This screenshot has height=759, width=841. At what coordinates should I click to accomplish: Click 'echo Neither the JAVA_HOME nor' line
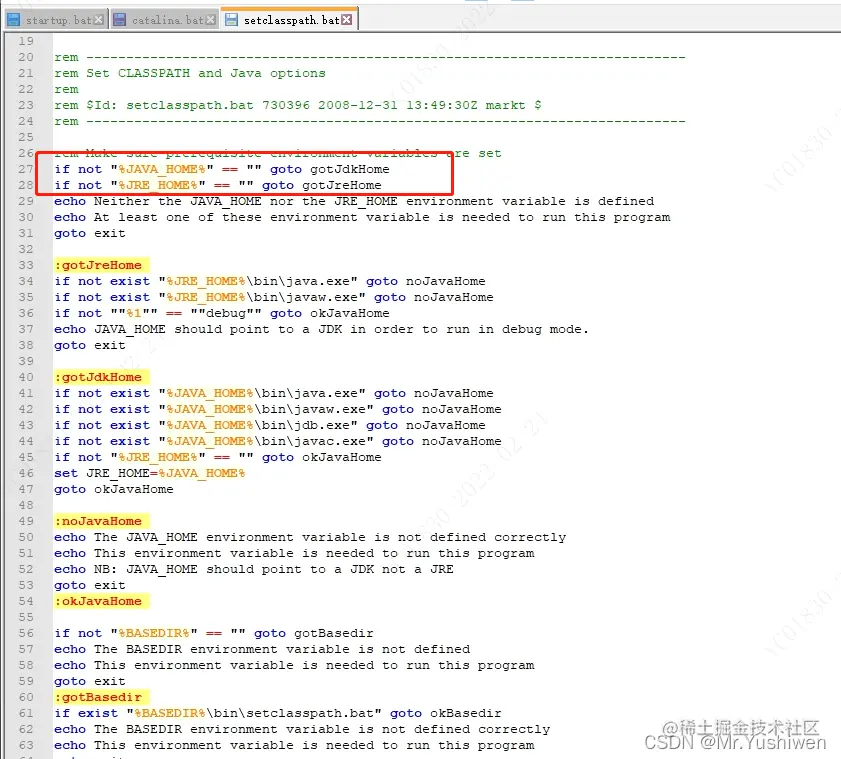click(354, 201)
